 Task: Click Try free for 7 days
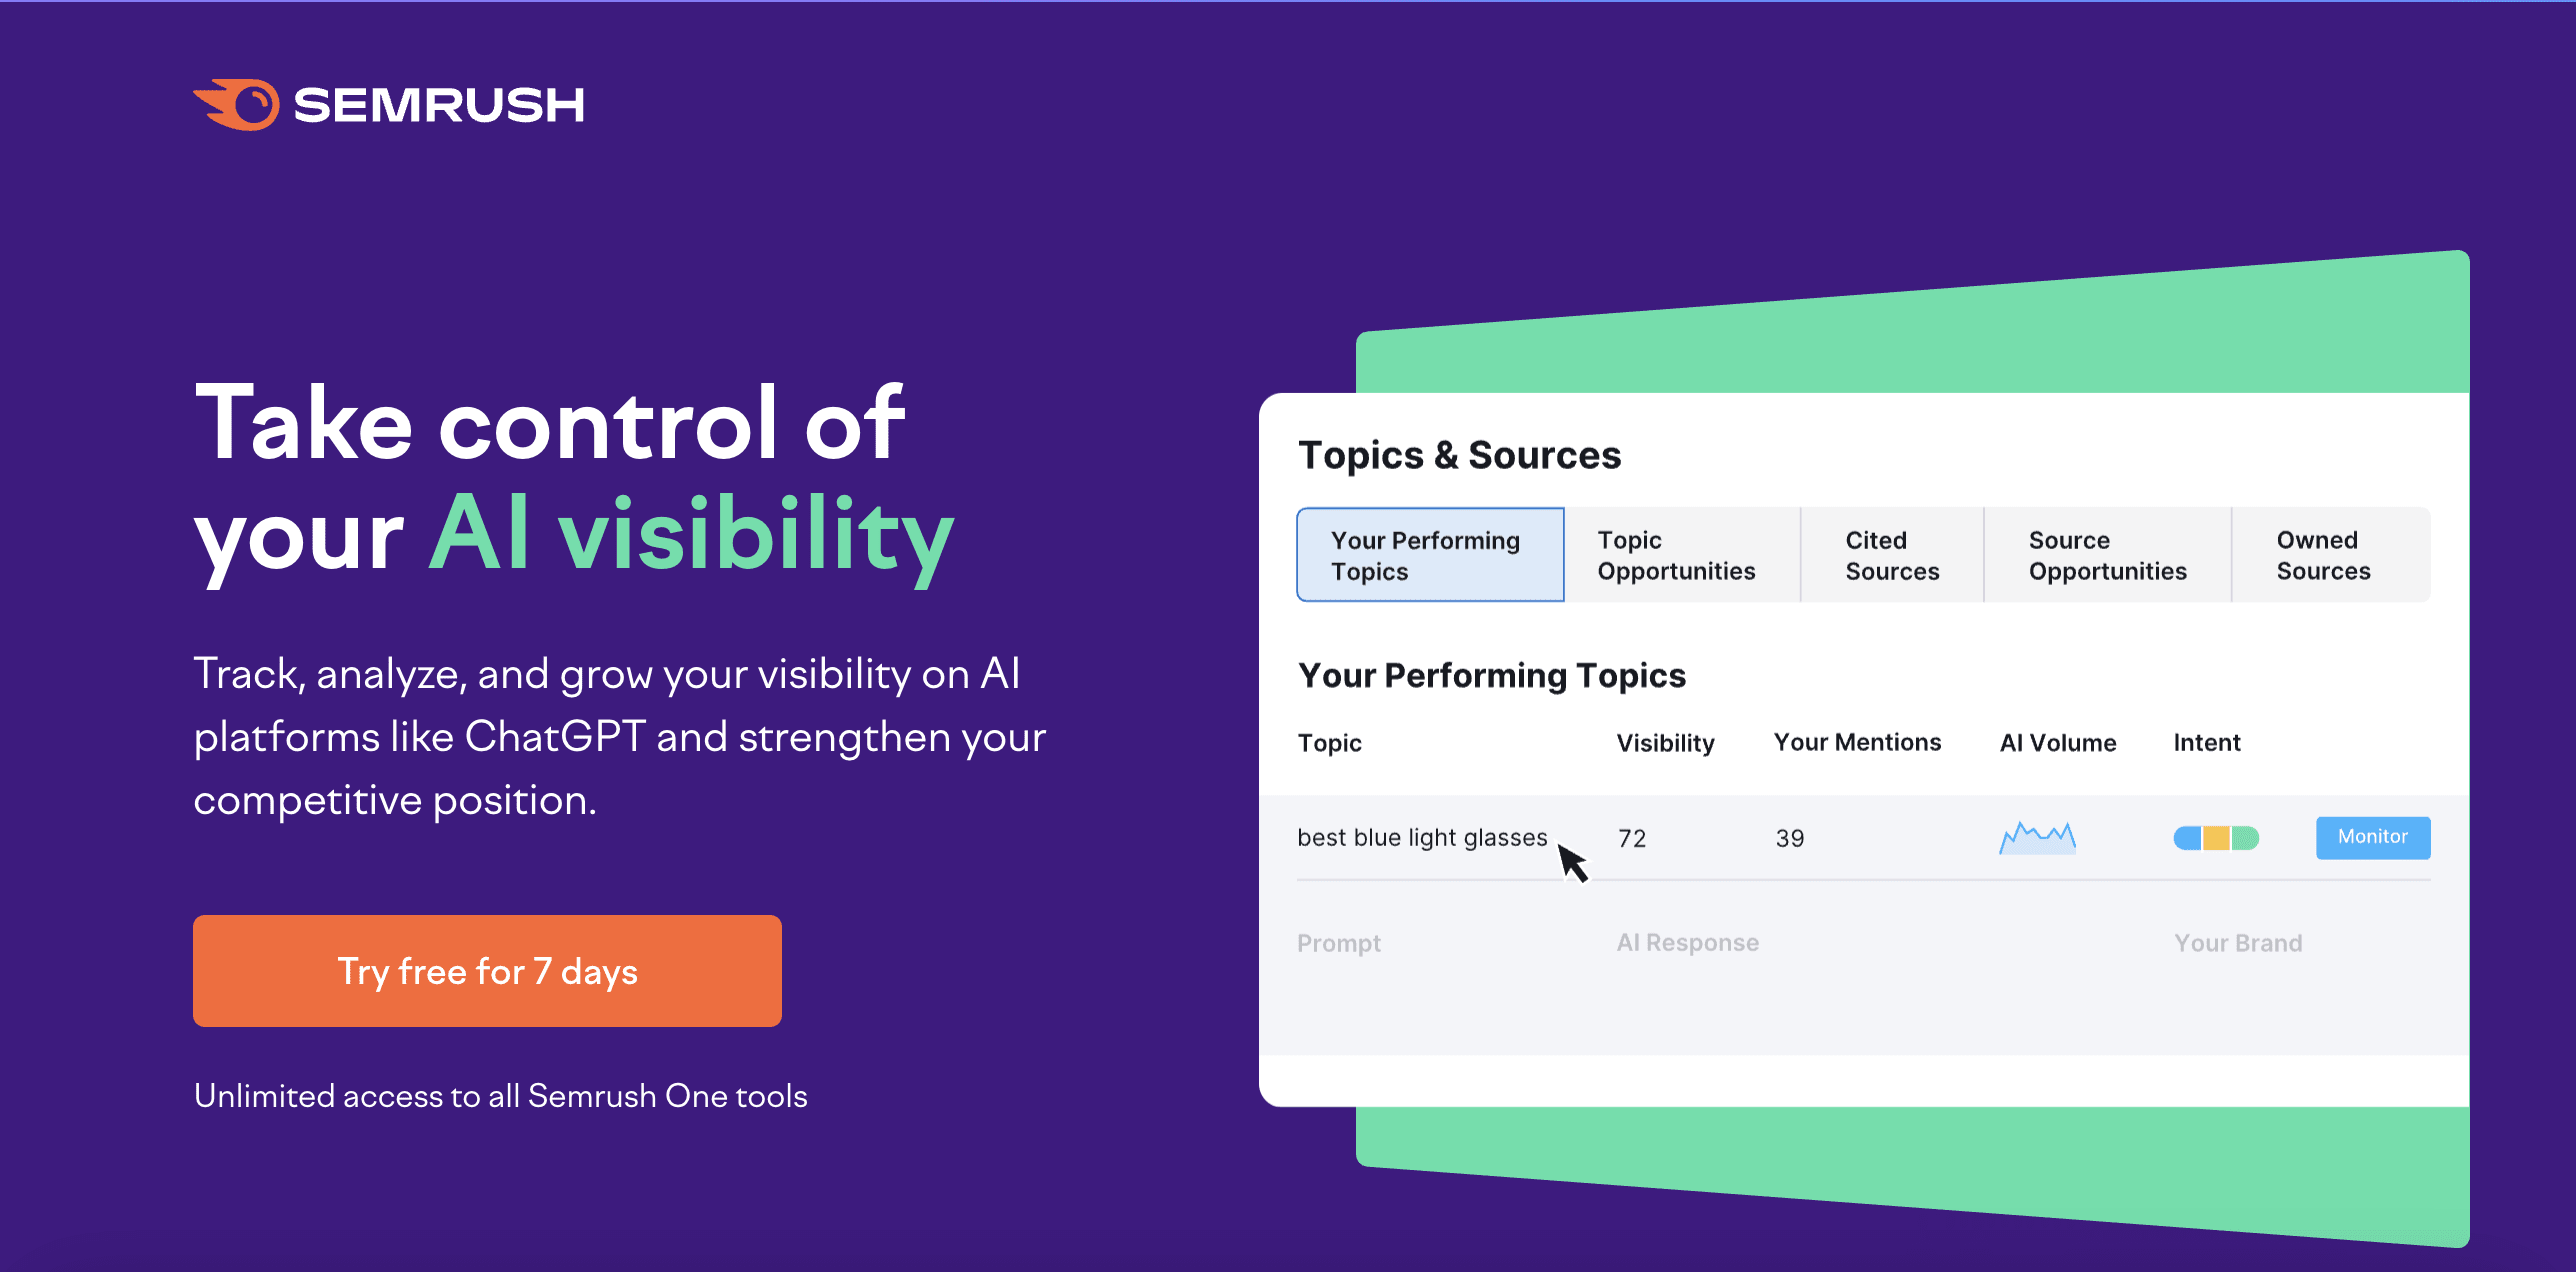pyautogui.click(x=487, y=971)
